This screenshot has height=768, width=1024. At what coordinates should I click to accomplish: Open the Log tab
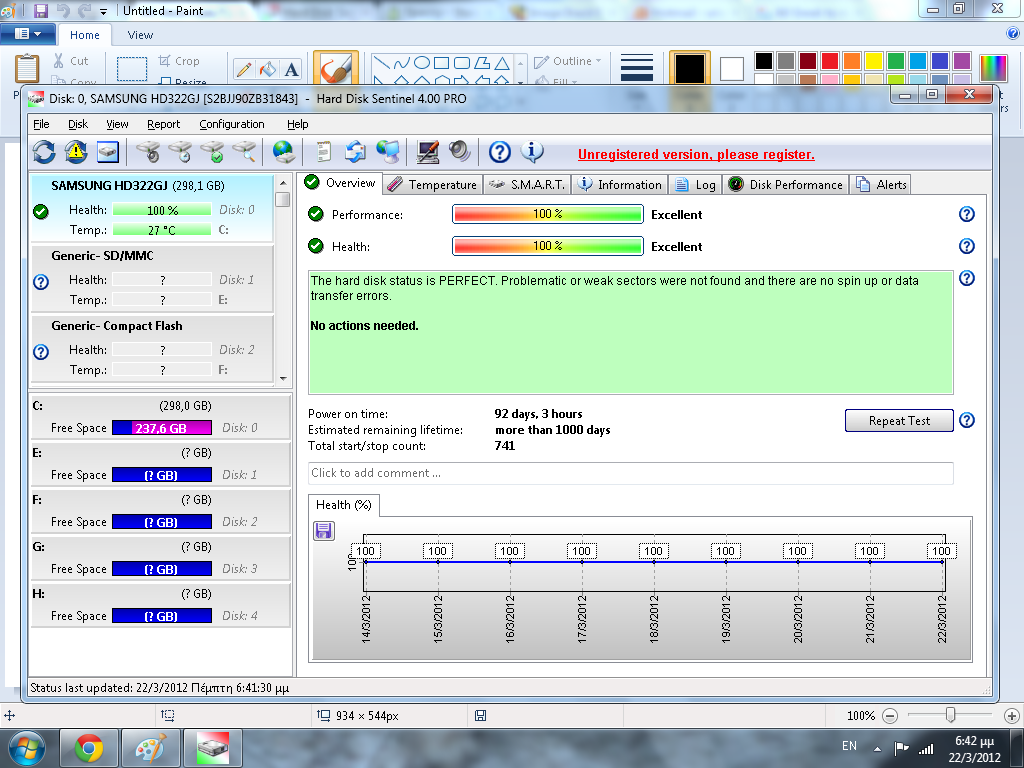tap(695, 185)
